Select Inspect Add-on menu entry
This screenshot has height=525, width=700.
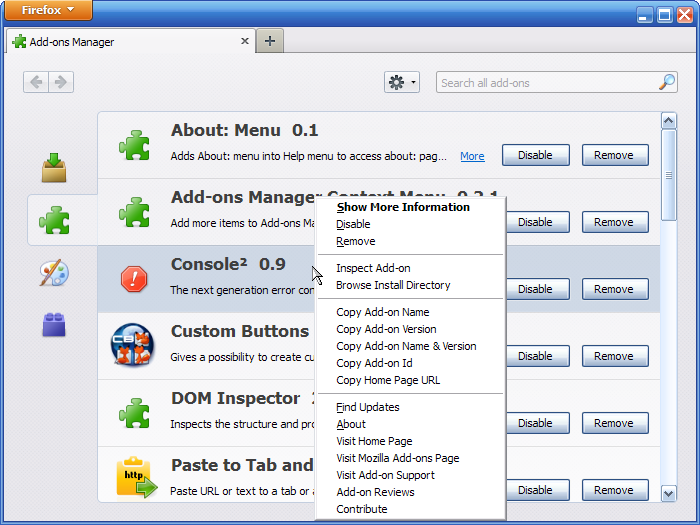pyautogui.click(x=410, y=268)
